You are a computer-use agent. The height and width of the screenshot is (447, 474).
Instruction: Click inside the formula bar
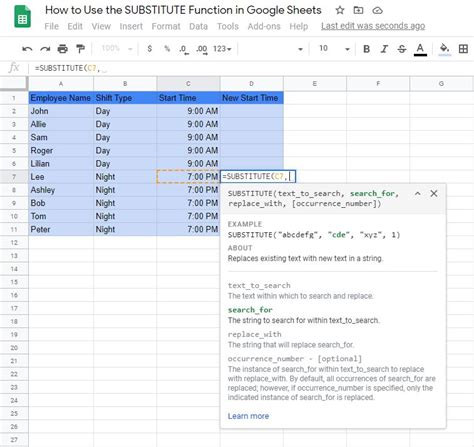pyautogui.click(x=253, y=68)
